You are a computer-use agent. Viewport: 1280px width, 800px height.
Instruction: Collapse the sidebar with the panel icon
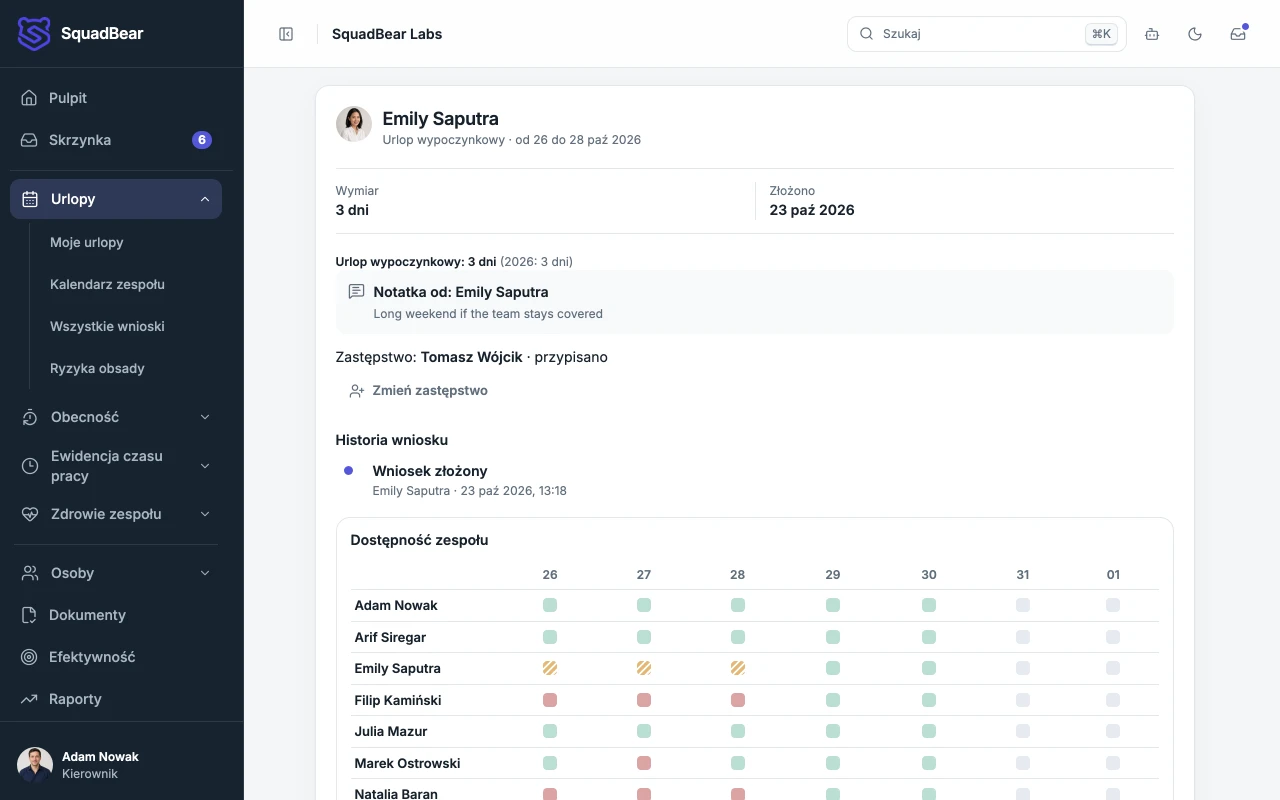(x=286, y=34)
